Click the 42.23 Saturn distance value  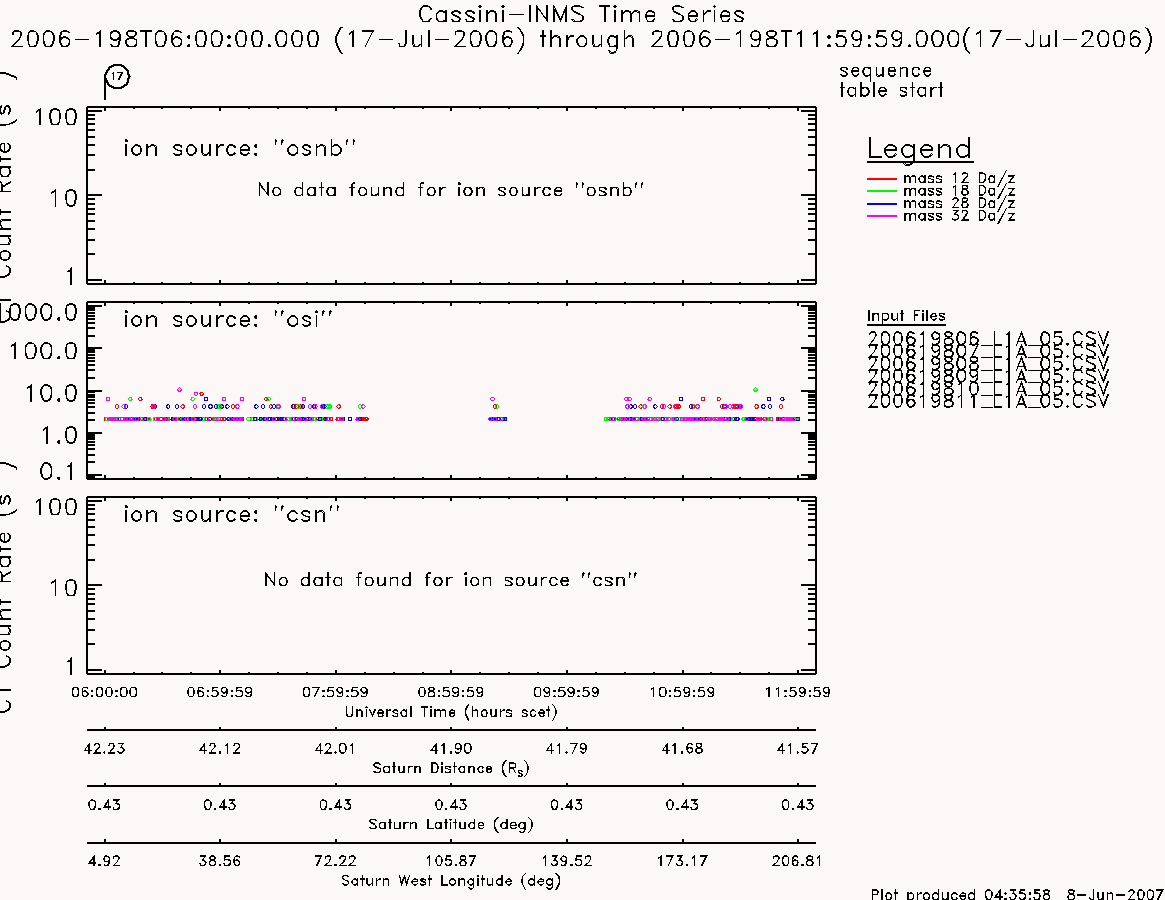pyautogui.click(x=104, y=748)
